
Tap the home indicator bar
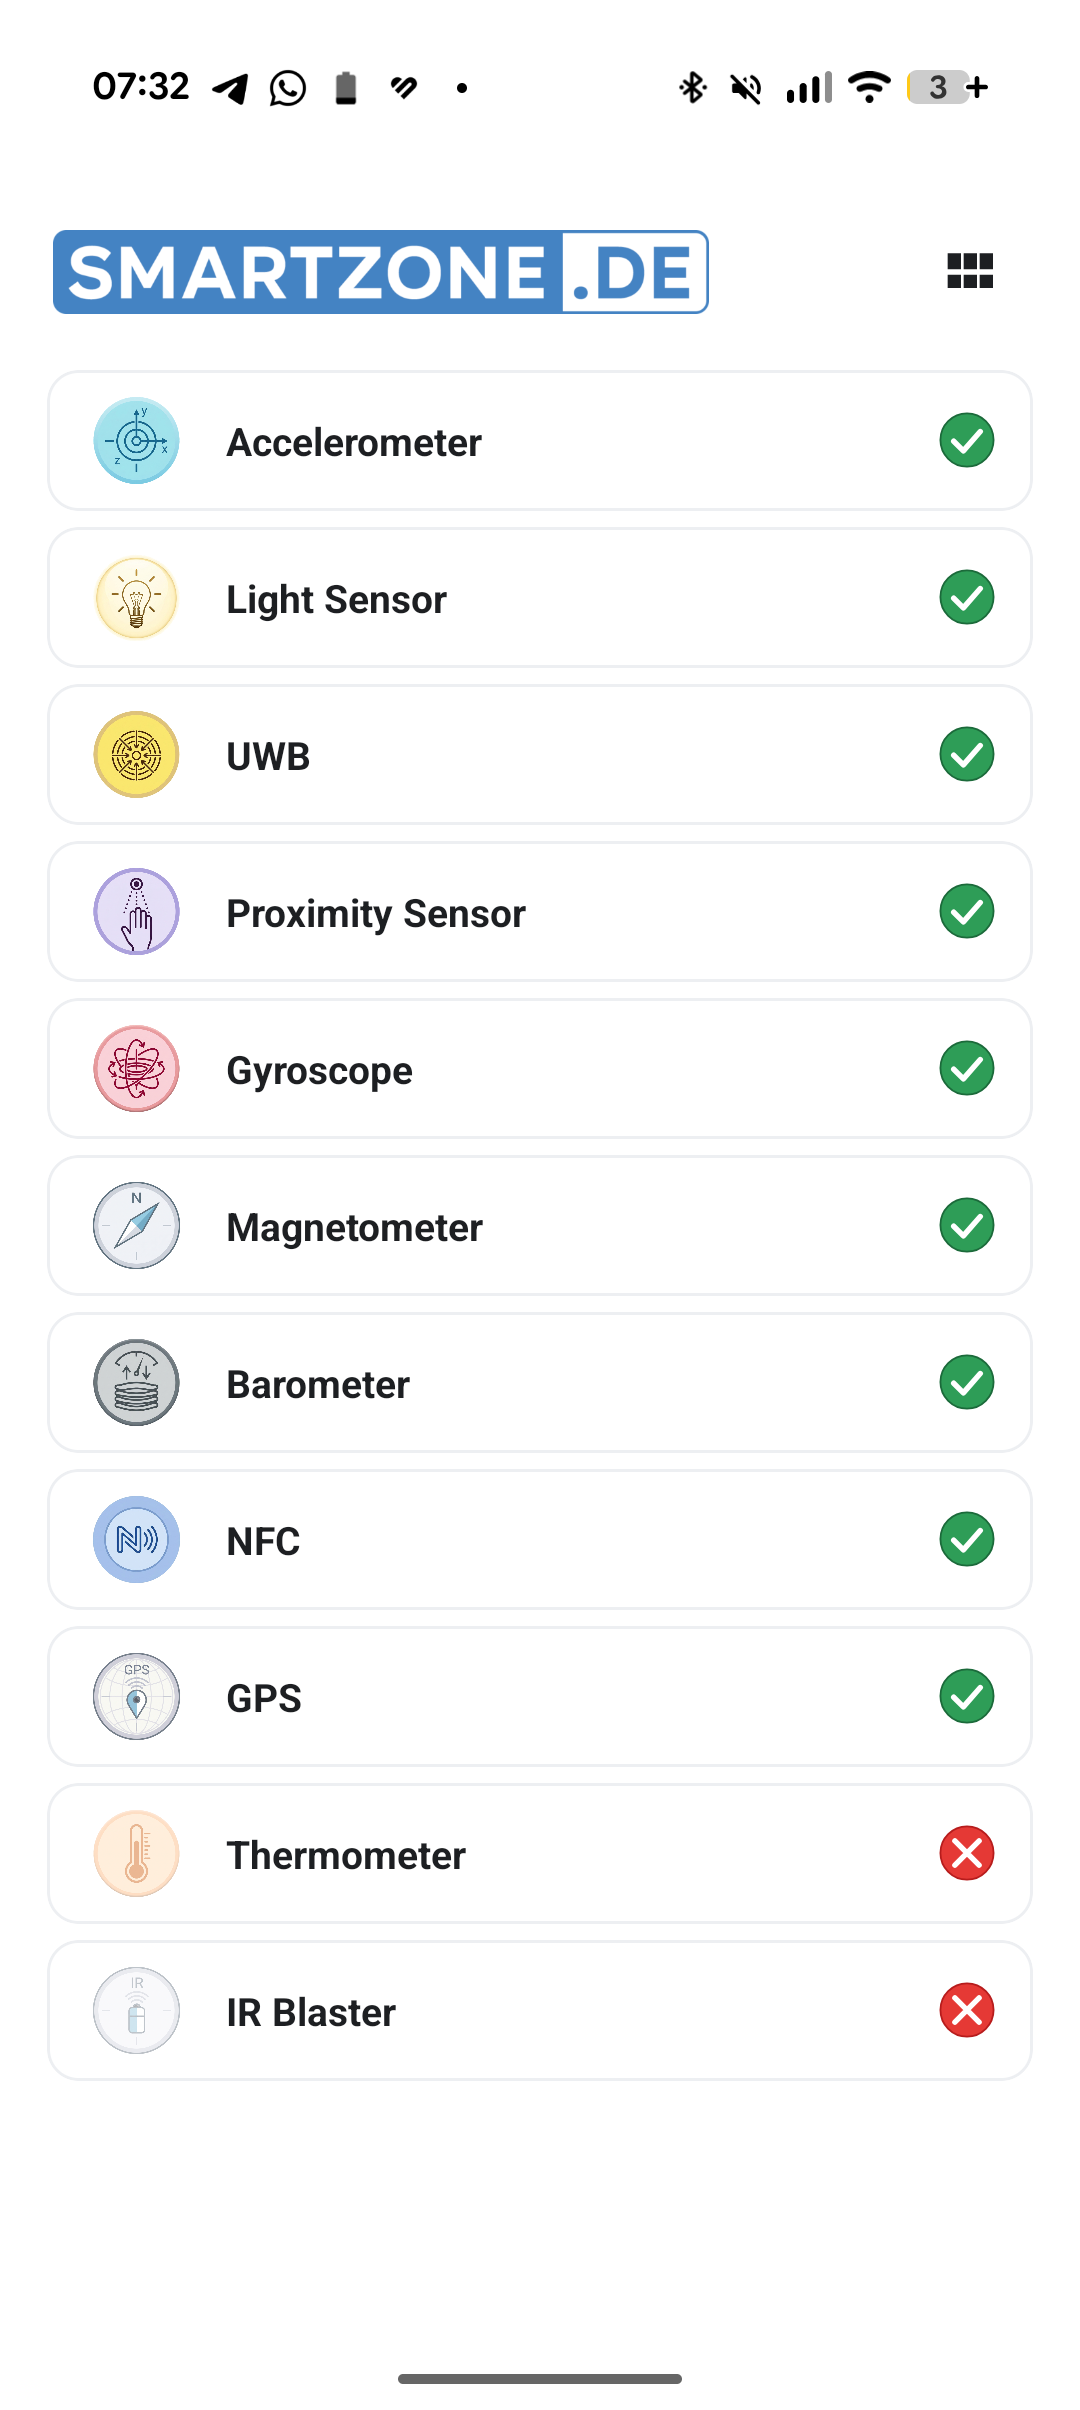click(540, 2379)
